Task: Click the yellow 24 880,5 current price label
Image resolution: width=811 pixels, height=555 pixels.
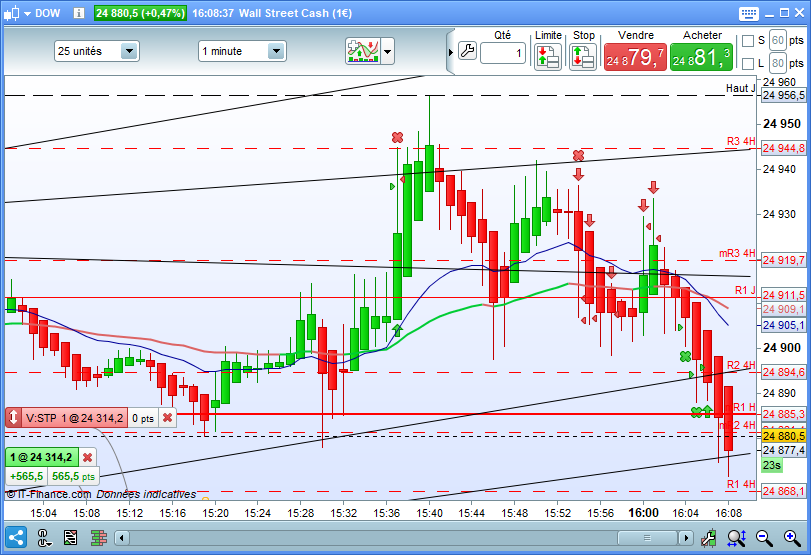Action: click(x=784, y=436)
